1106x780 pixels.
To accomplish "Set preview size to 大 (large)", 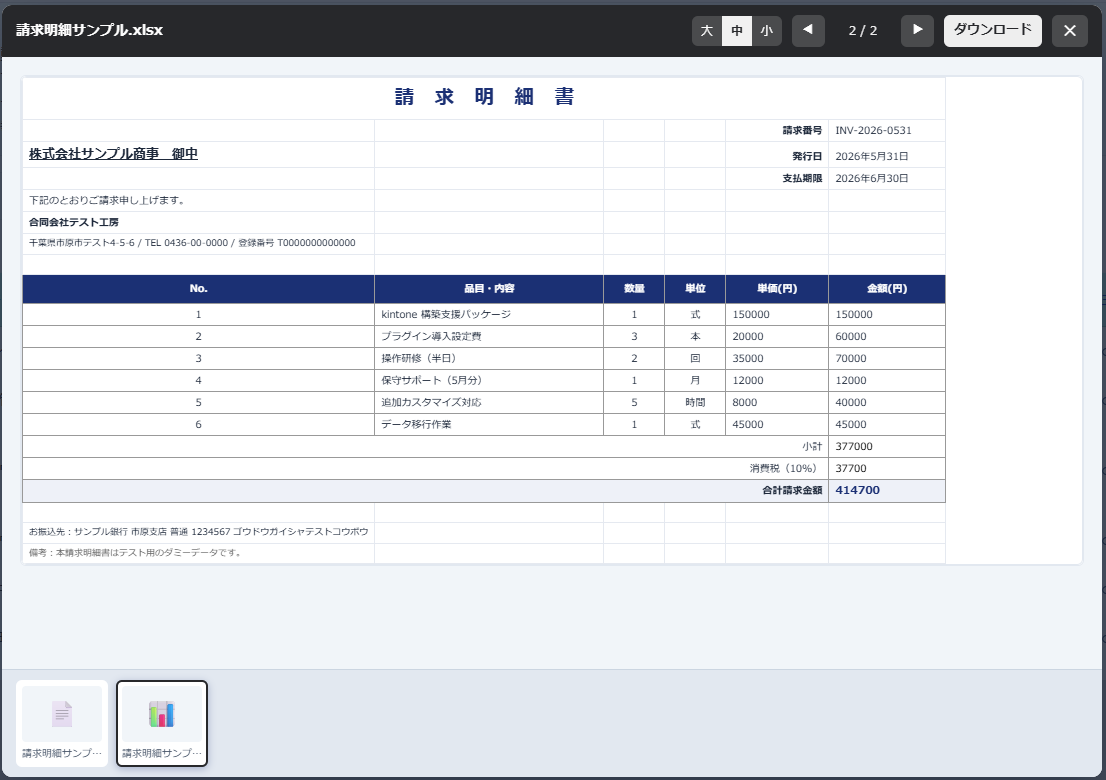I will [707, 30].
